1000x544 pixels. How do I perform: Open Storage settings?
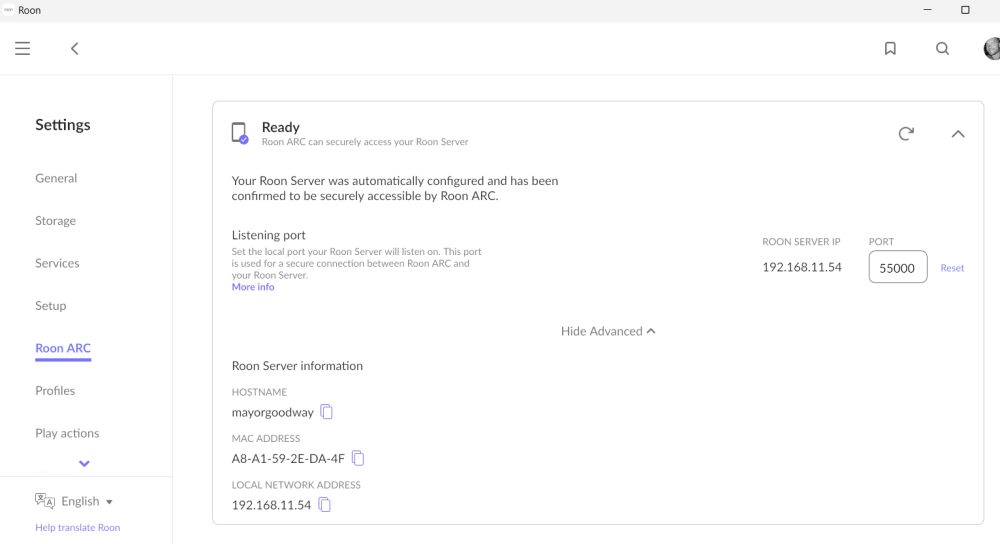coord(55,221)
